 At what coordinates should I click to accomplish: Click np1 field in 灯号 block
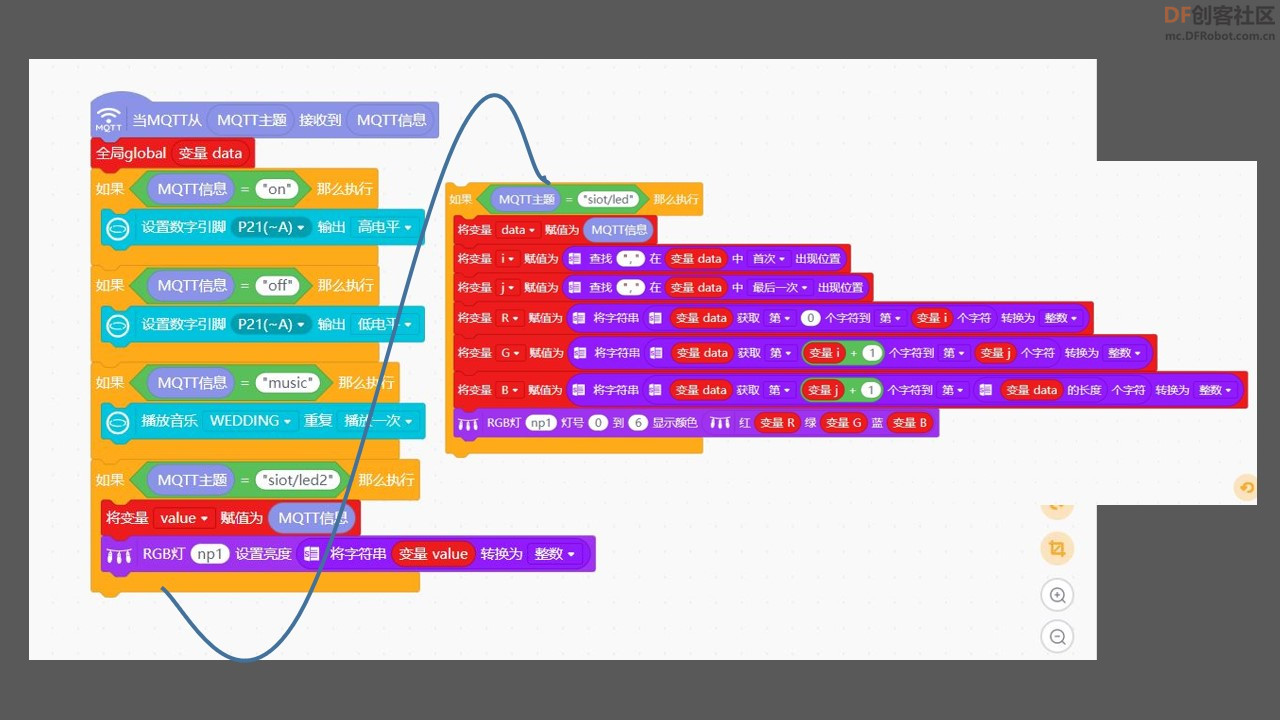tap(541, 423)
